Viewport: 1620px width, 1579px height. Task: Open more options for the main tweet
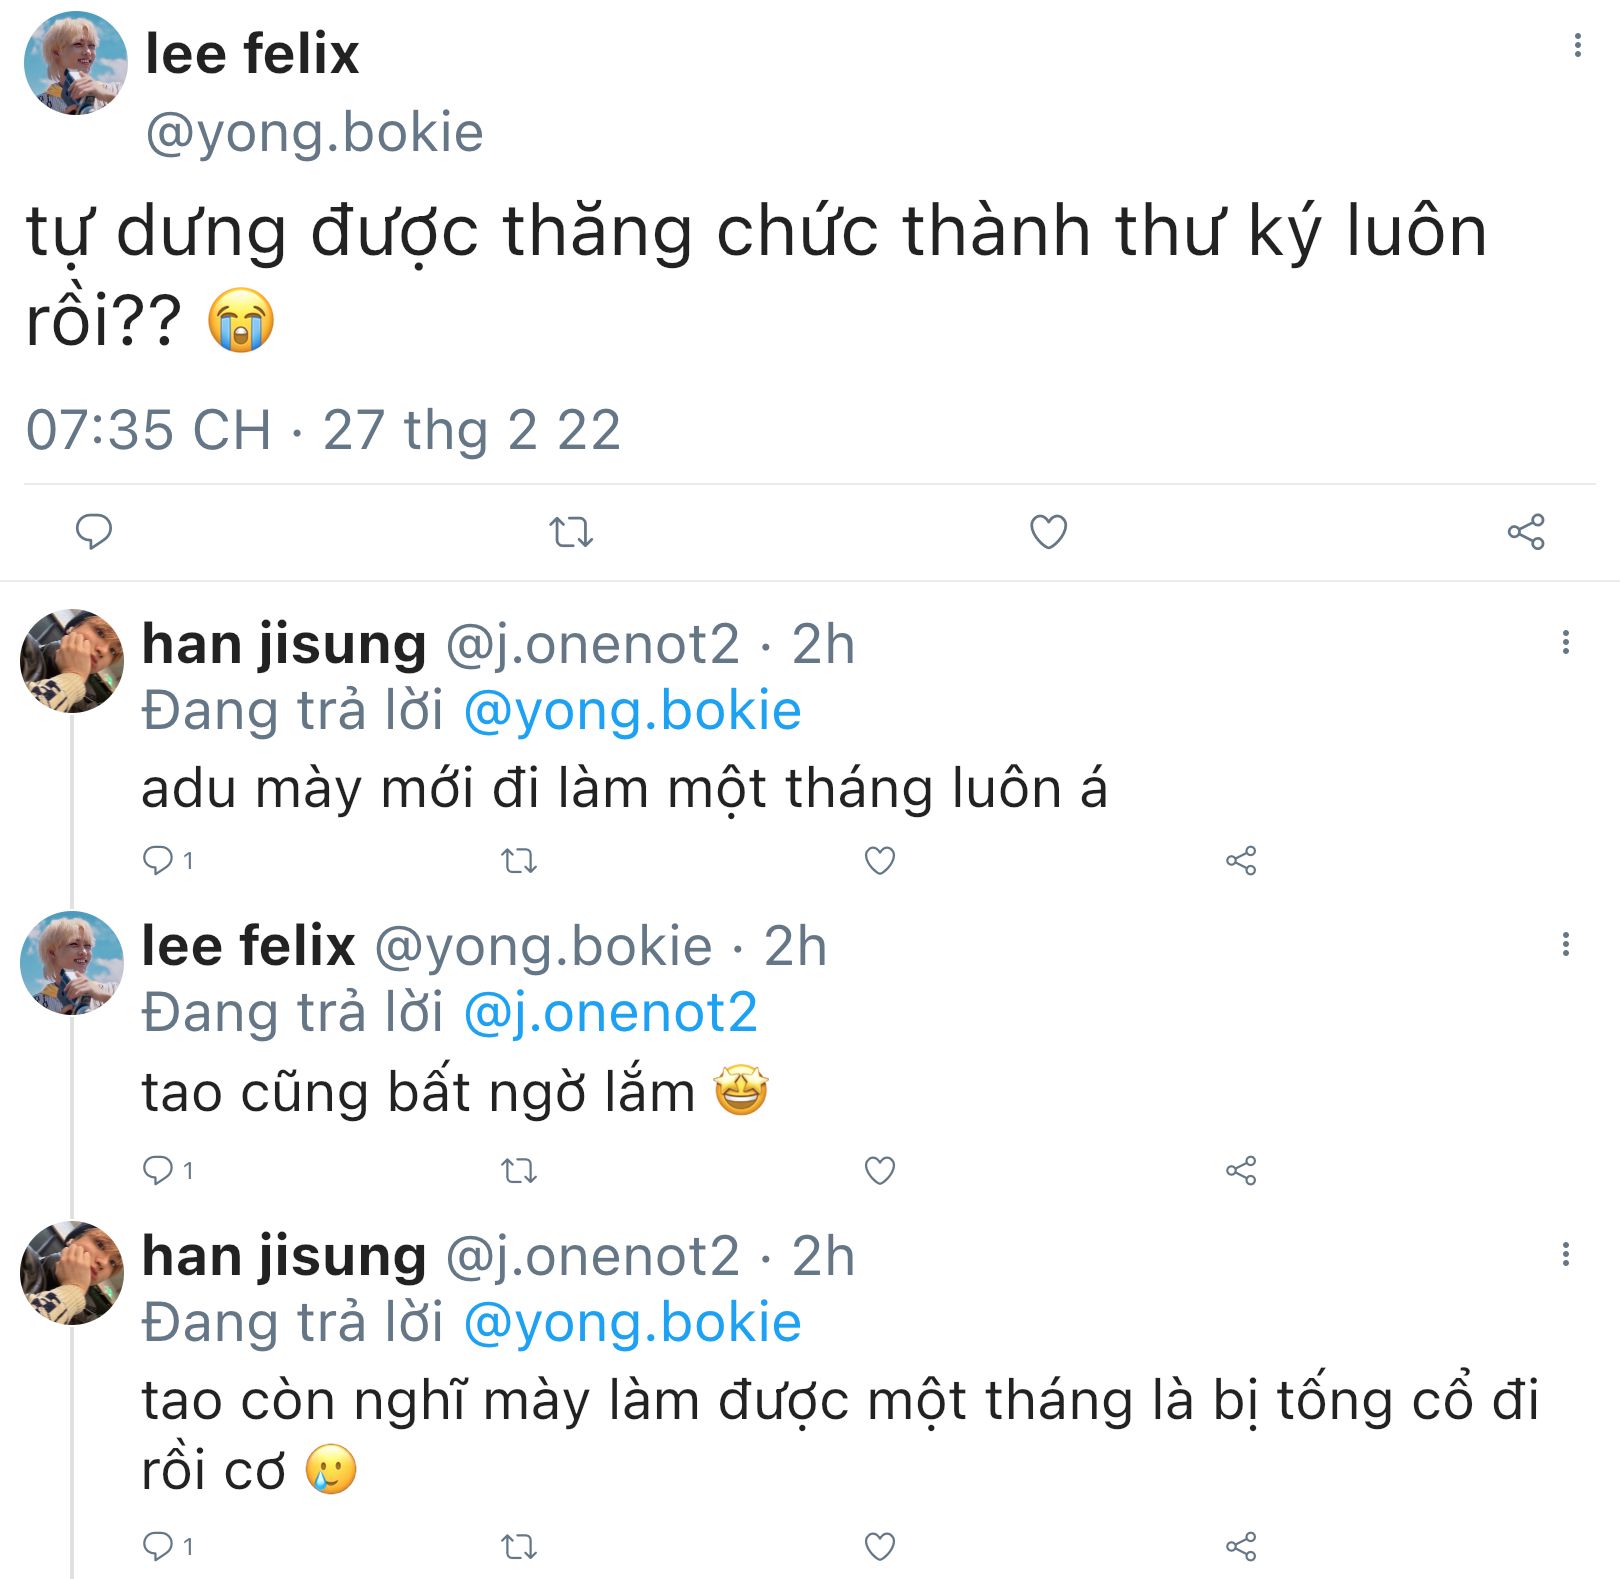pos(1577,45)
